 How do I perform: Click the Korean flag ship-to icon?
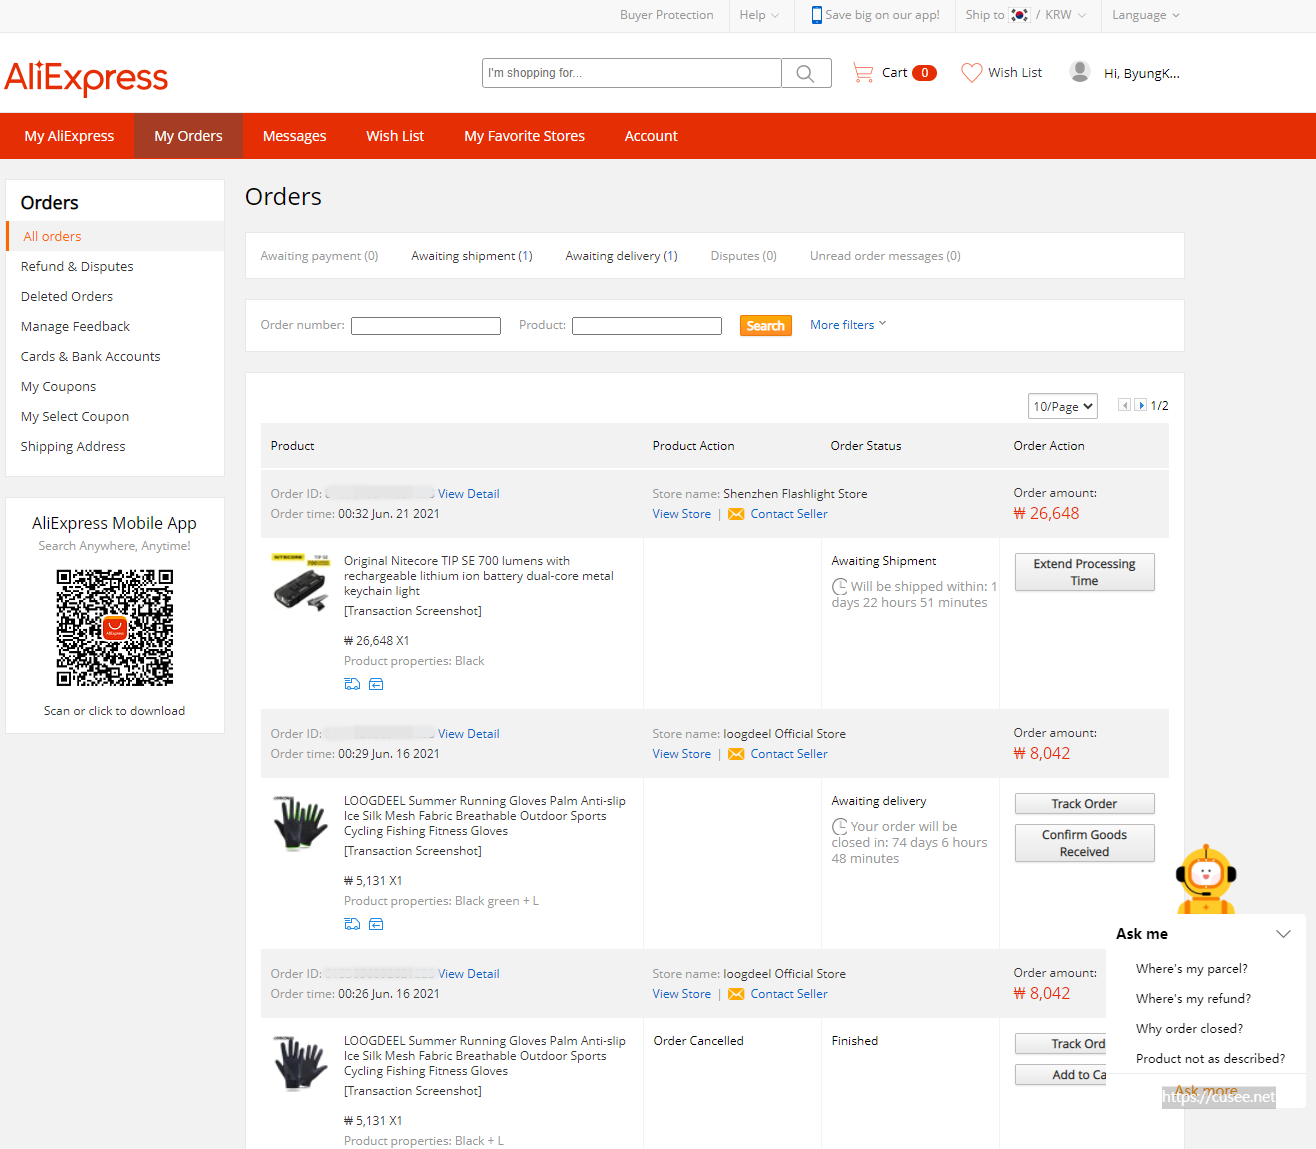point(1019,15)
